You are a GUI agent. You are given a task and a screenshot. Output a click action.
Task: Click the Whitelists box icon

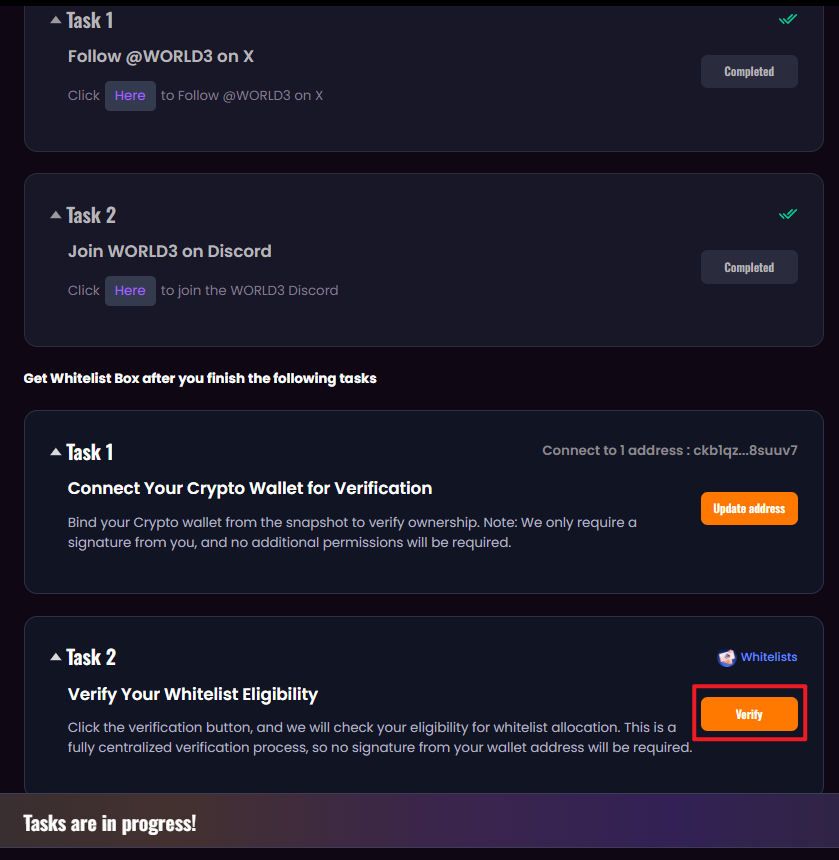727,657
